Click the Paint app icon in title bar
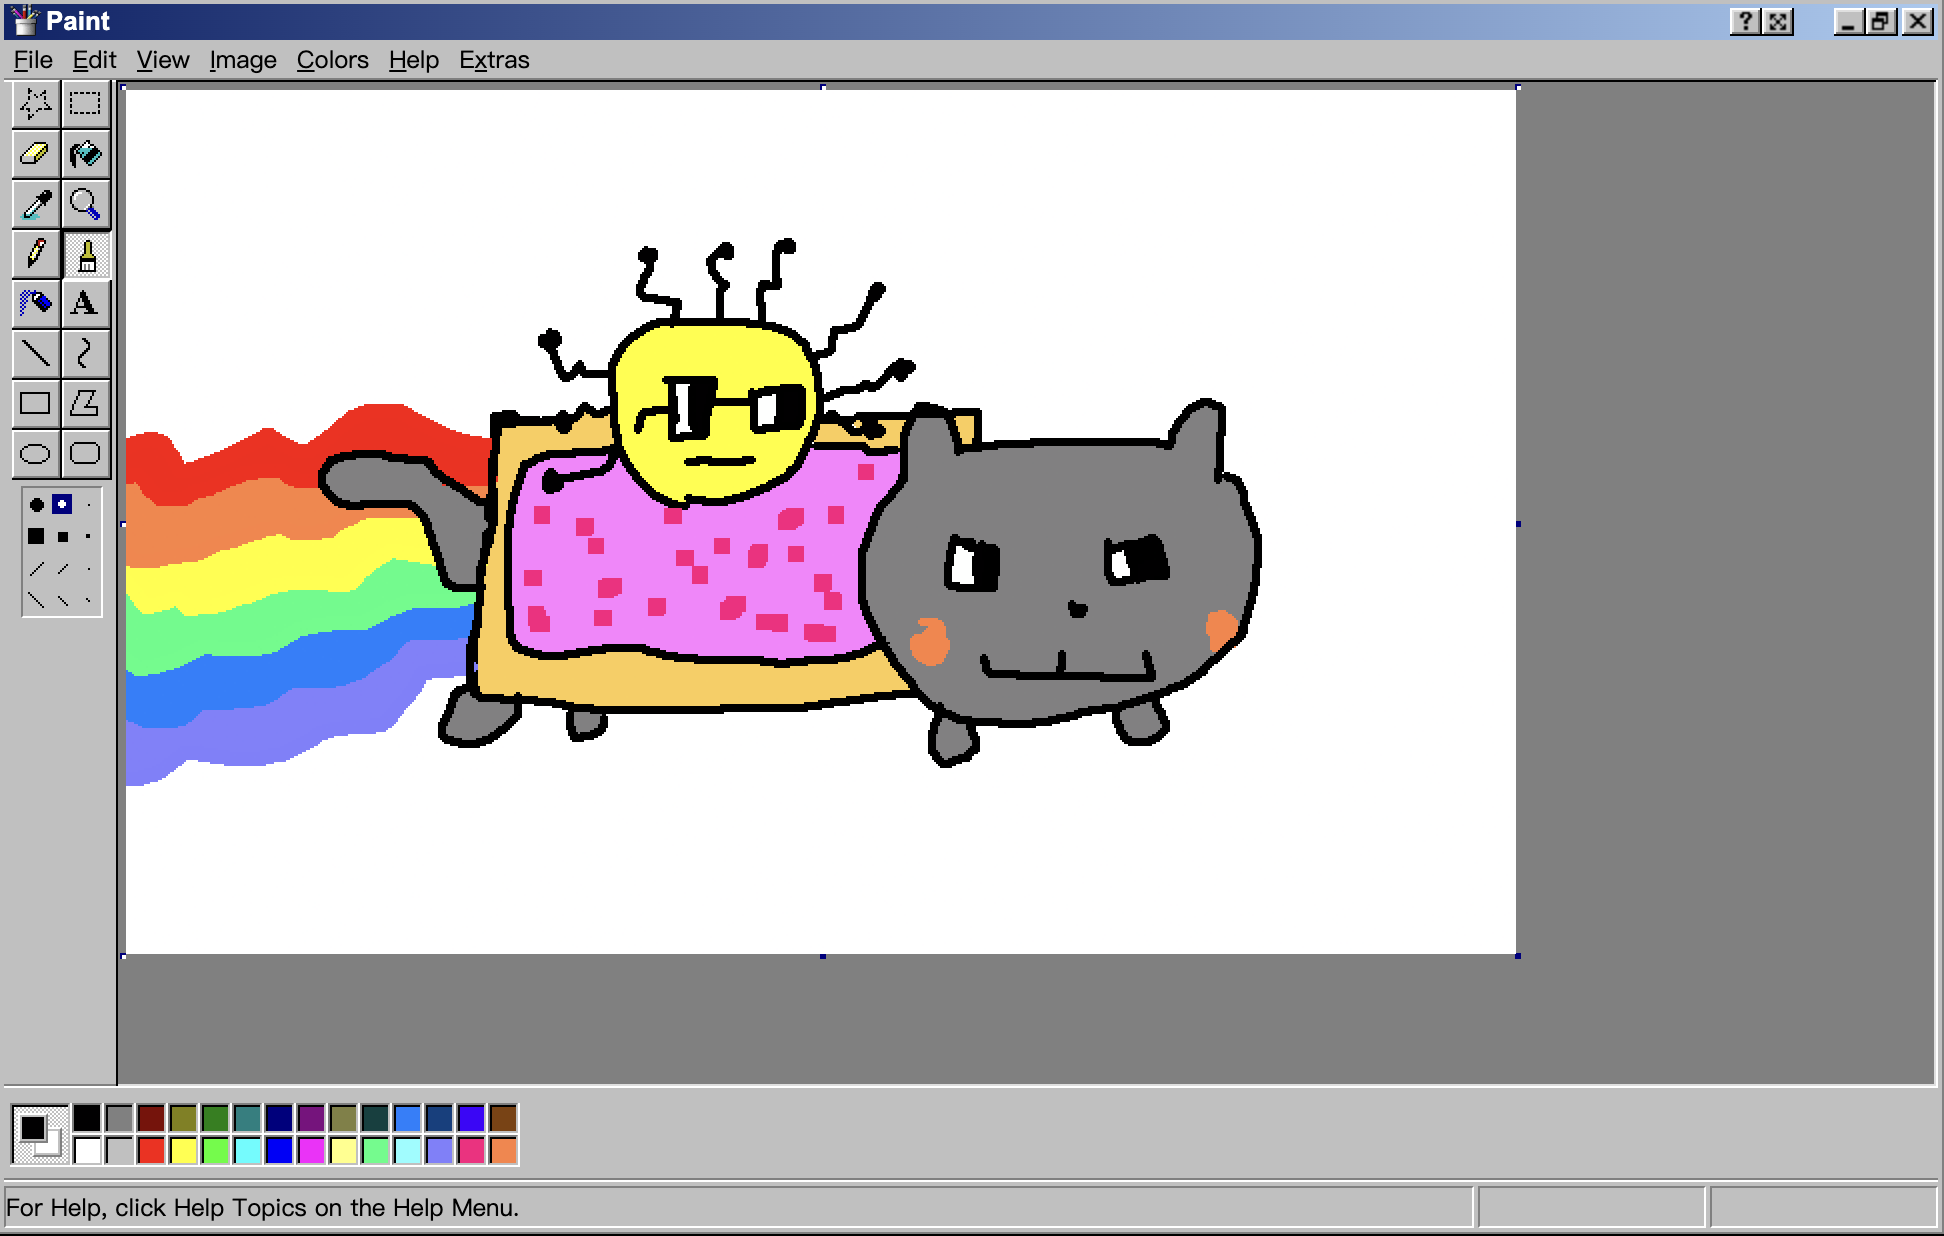Viewport: 1944px width, 1236px height. coord(24,21)
